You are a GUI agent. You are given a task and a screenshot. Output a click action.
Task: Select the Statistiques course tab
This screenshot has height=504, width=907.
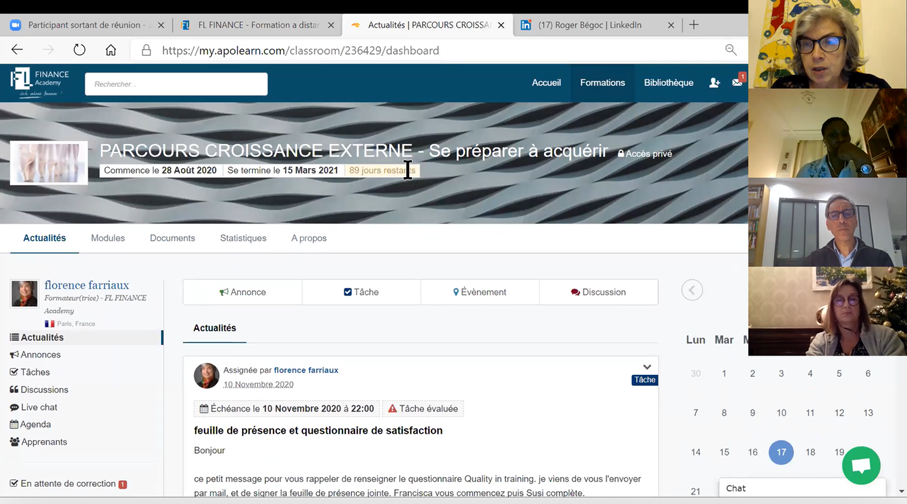pos(243,238)
